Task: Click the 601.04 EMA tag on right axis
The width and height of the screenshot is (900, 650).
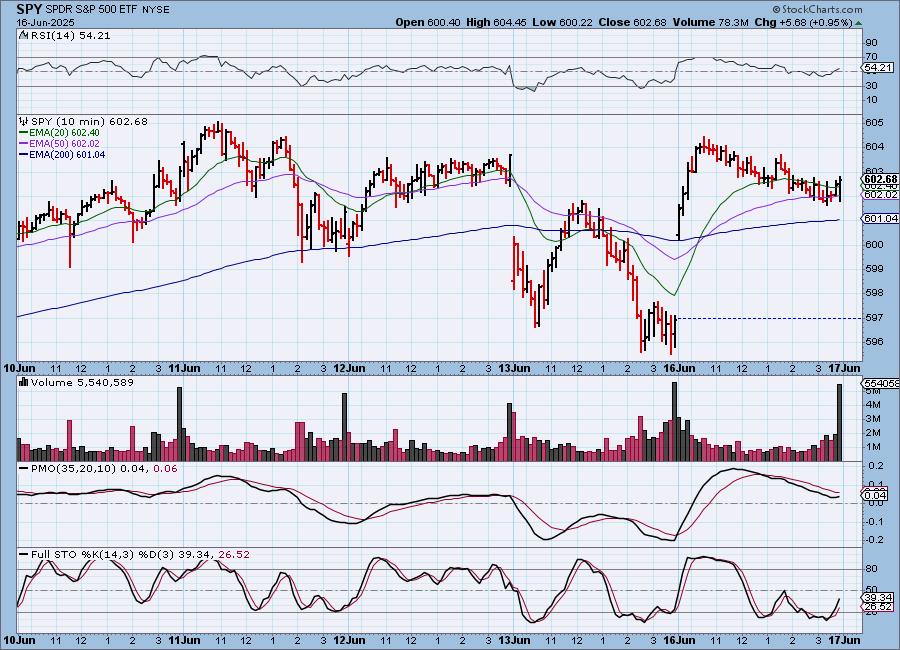Action: [880, 218]
